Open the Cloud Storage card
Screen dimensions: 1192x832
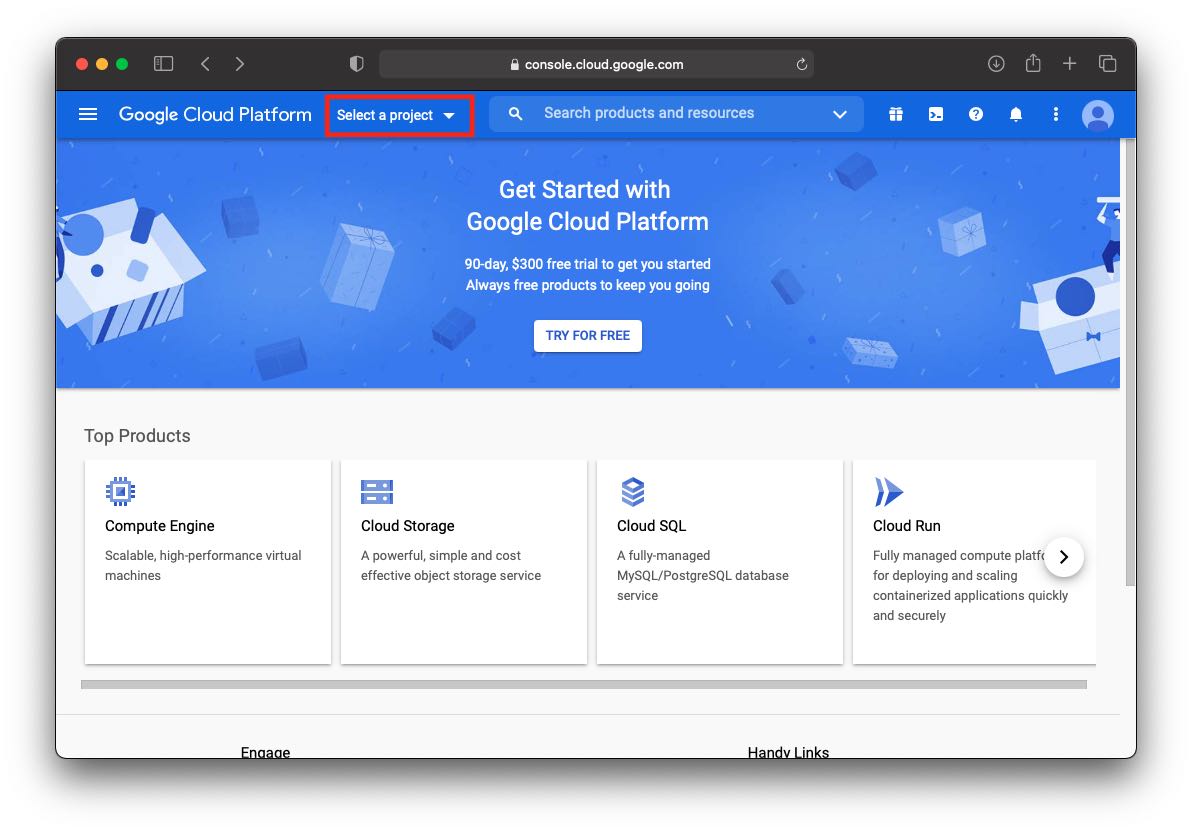[464, 561]
